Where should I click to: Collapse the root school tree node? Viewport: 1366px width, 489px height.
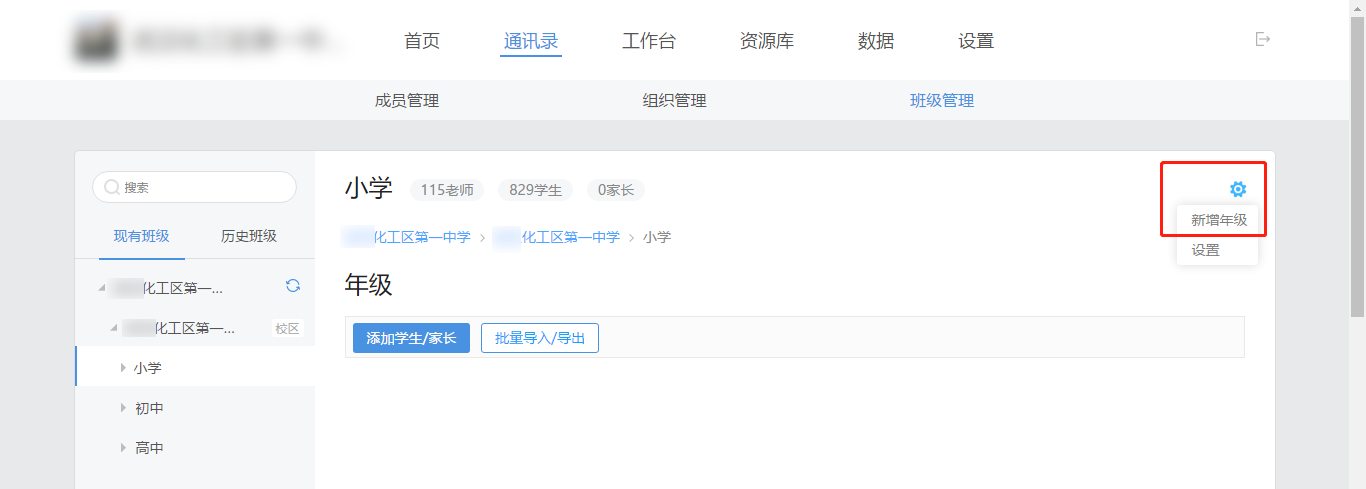pyautogui.click(x=101, y=288)
